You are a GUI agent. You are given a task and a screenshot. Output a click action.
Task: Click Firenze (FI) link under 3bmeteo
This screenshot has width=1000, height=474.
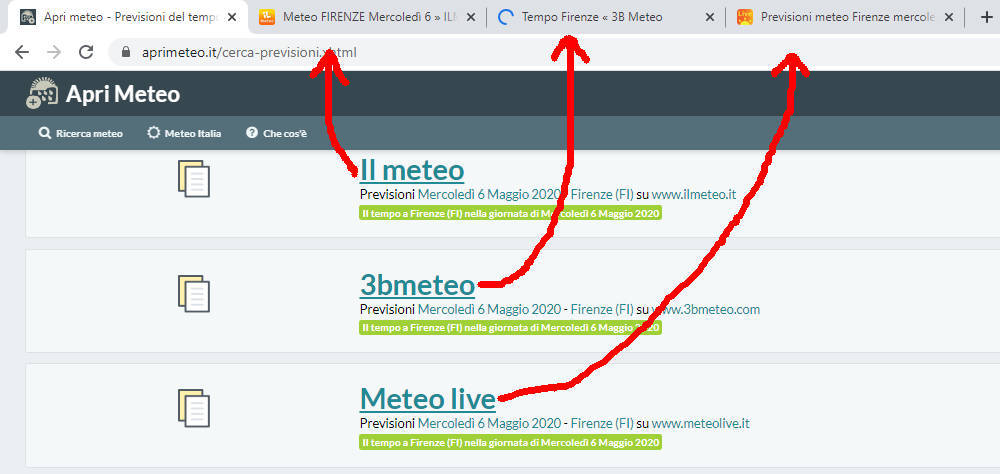[x=602, y=309]
